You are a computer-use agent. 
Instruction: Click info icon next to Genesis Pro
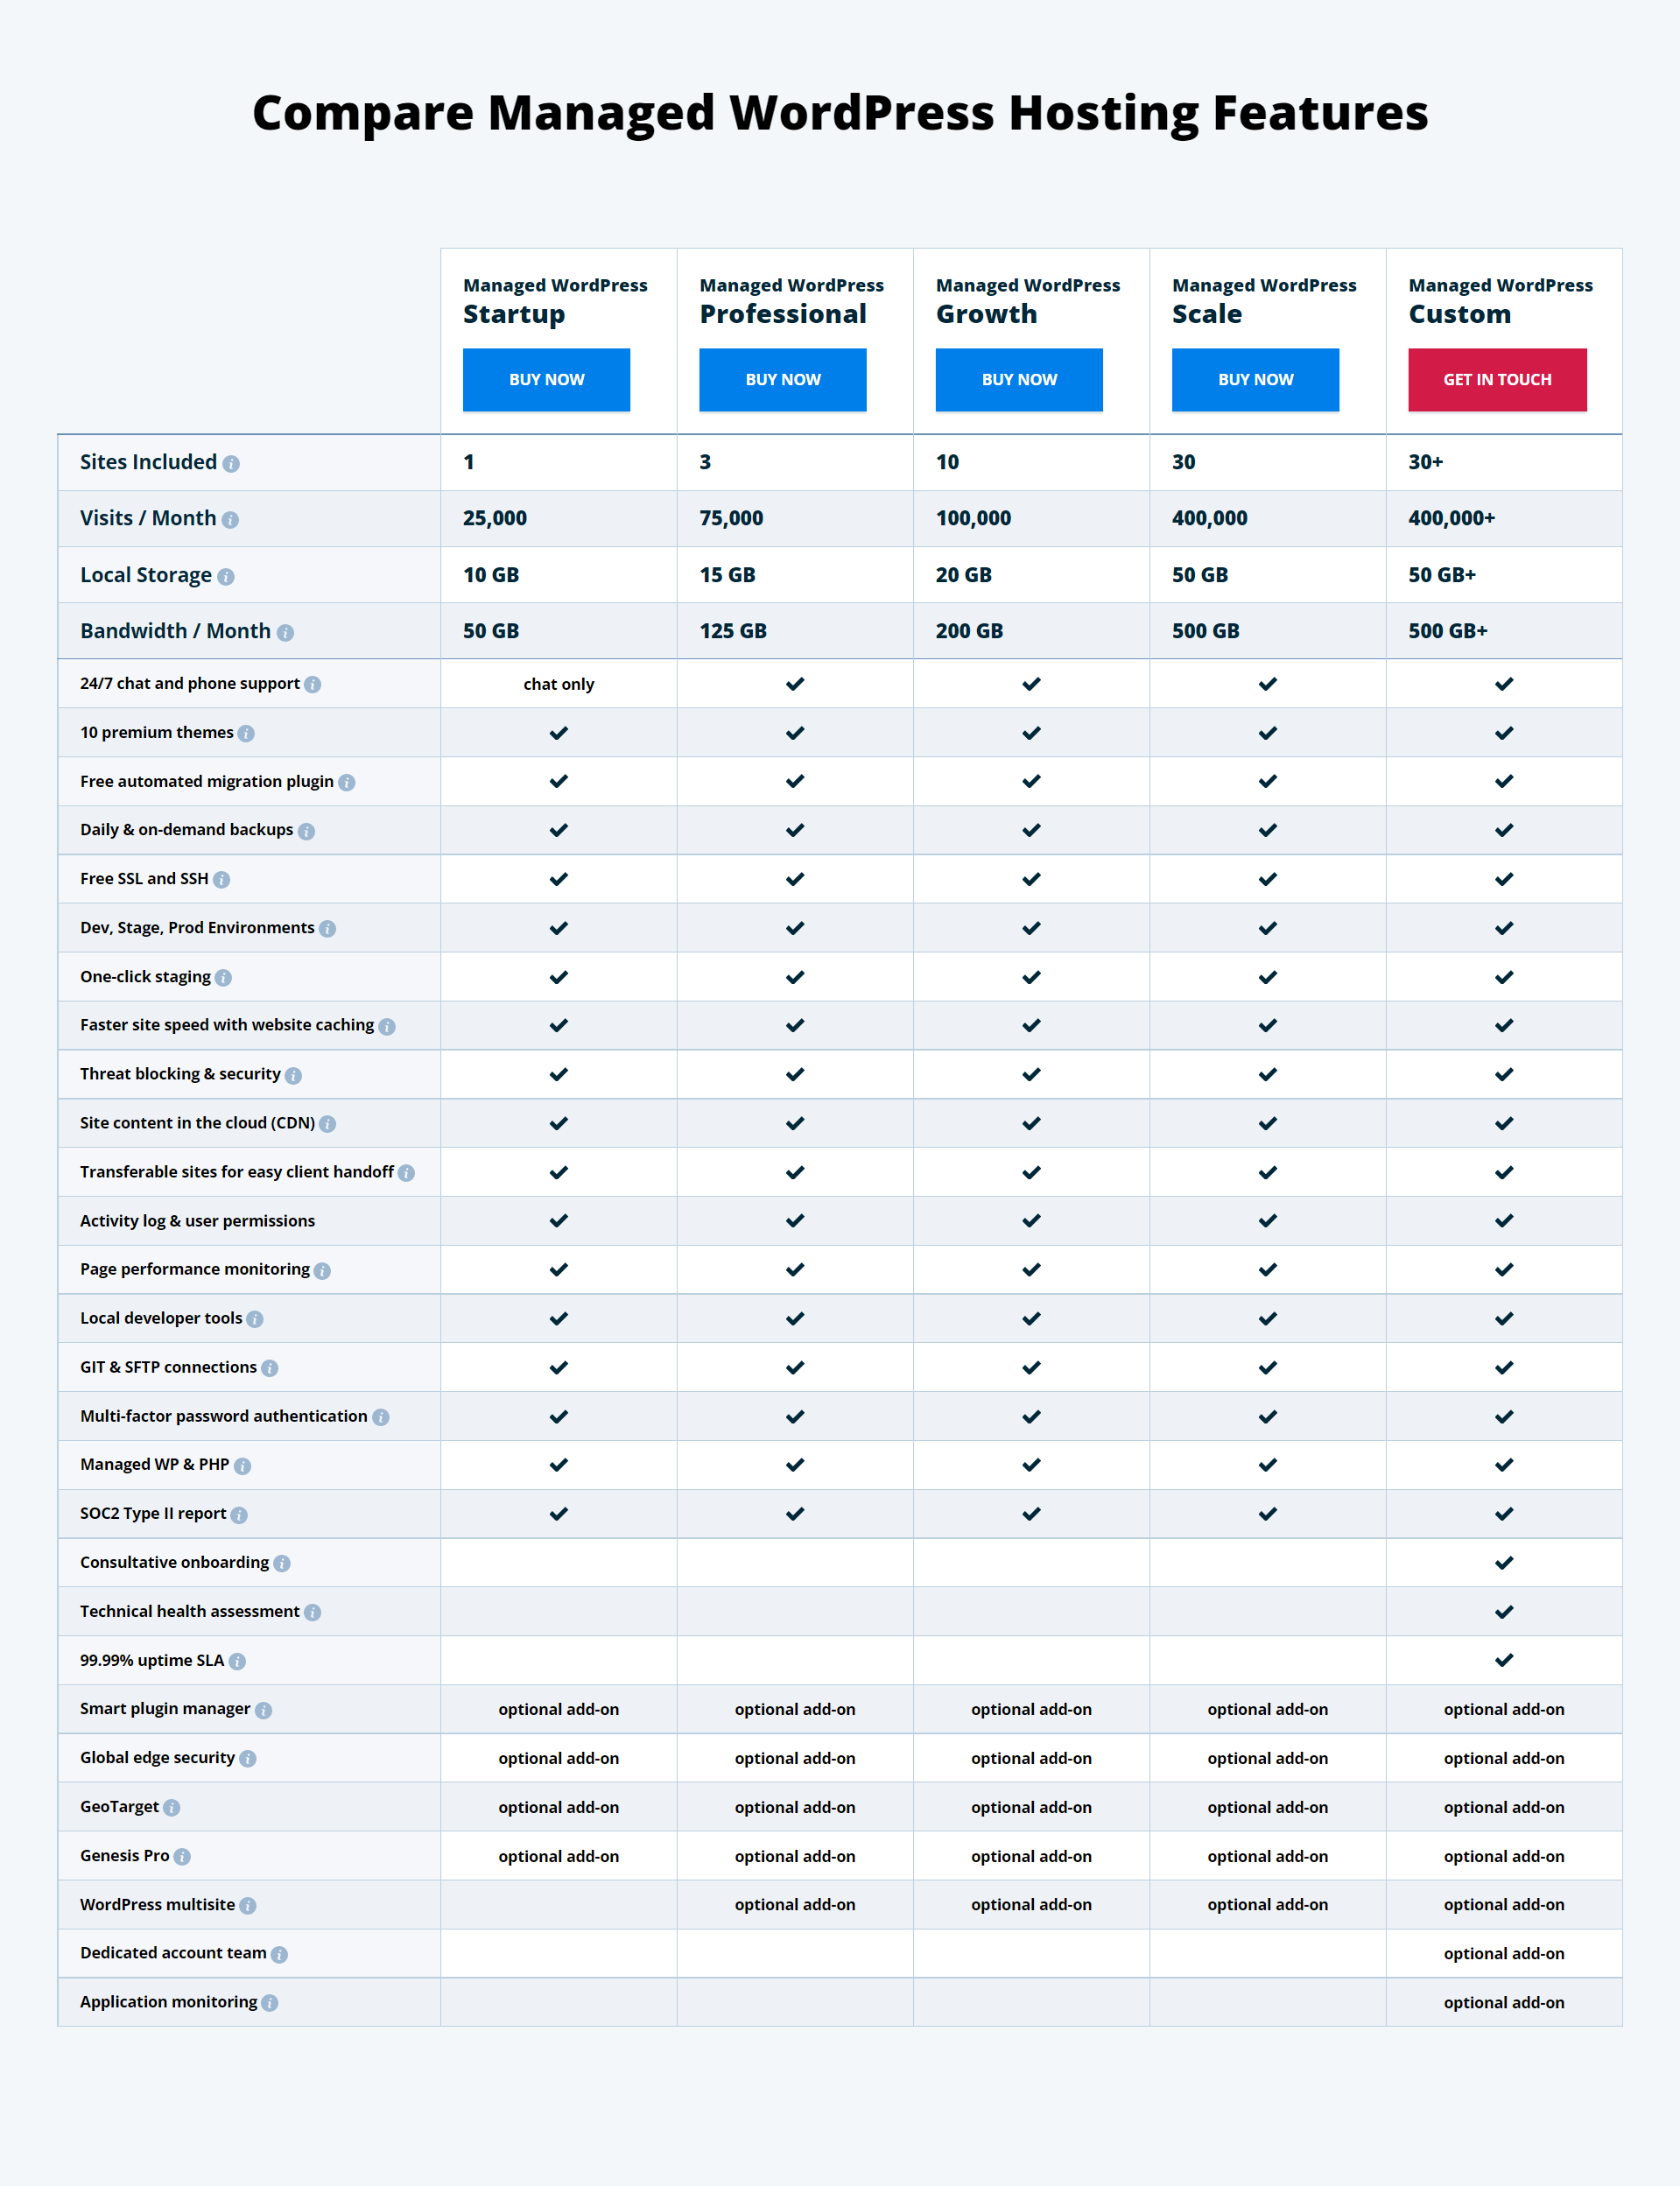click(x=182, y=1857)
